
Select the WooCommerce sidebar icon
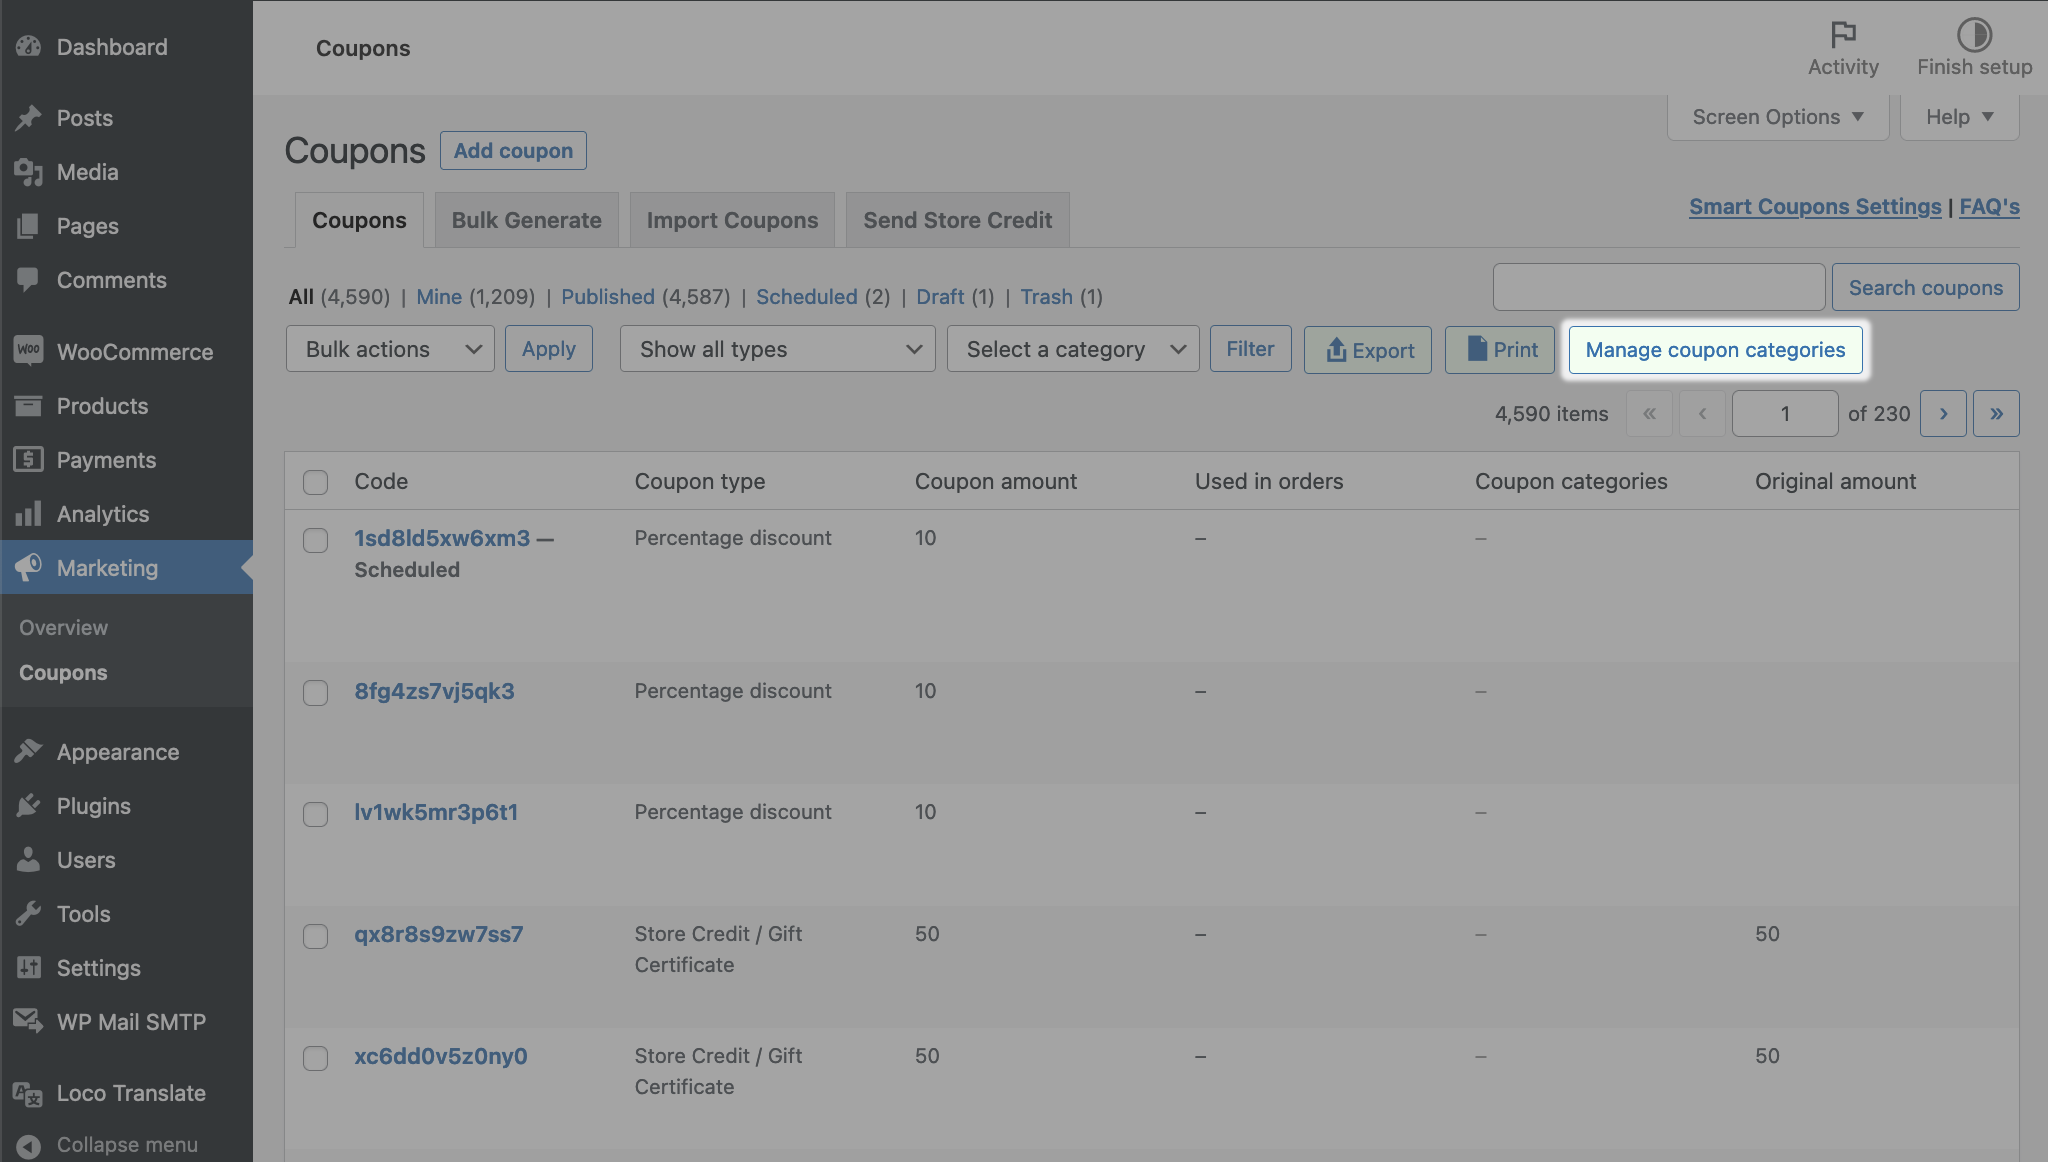[28, 351]
